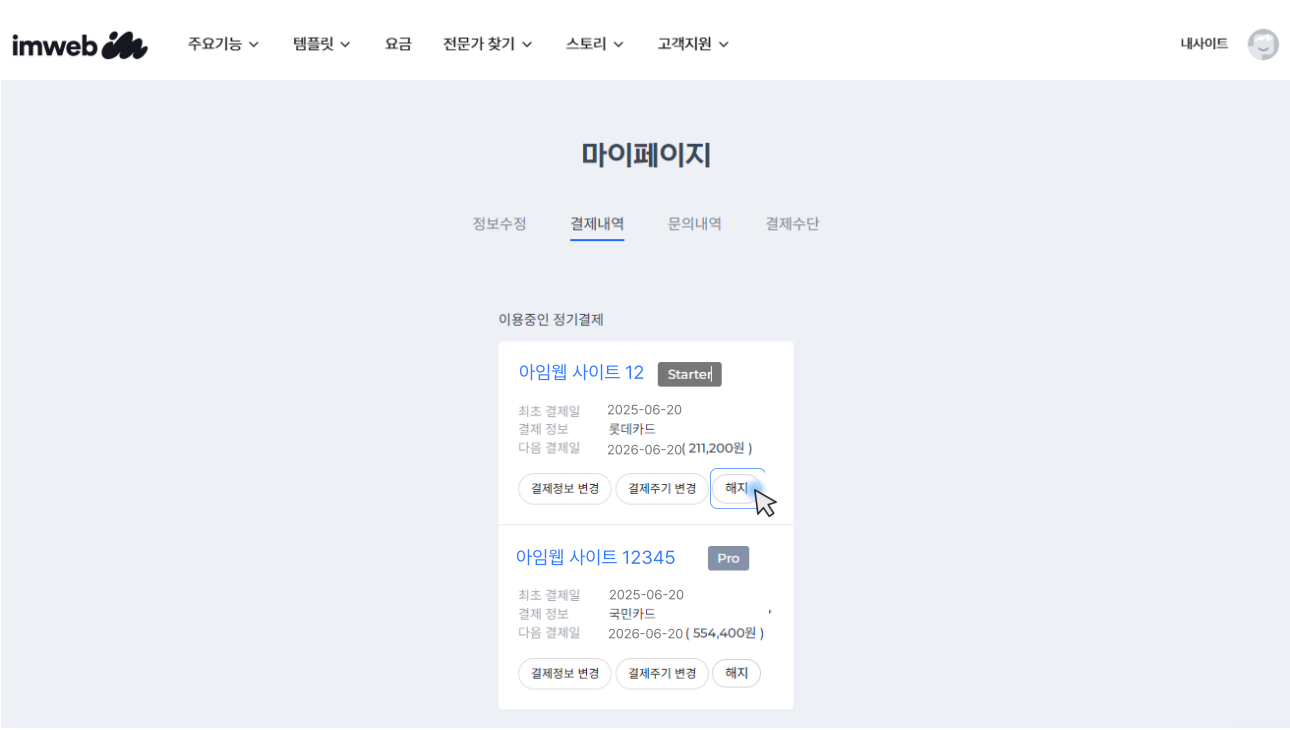Viewport: 1290px width, 730px height.
Task: Open the 문의내역 tab
Action: click(695, 224)
